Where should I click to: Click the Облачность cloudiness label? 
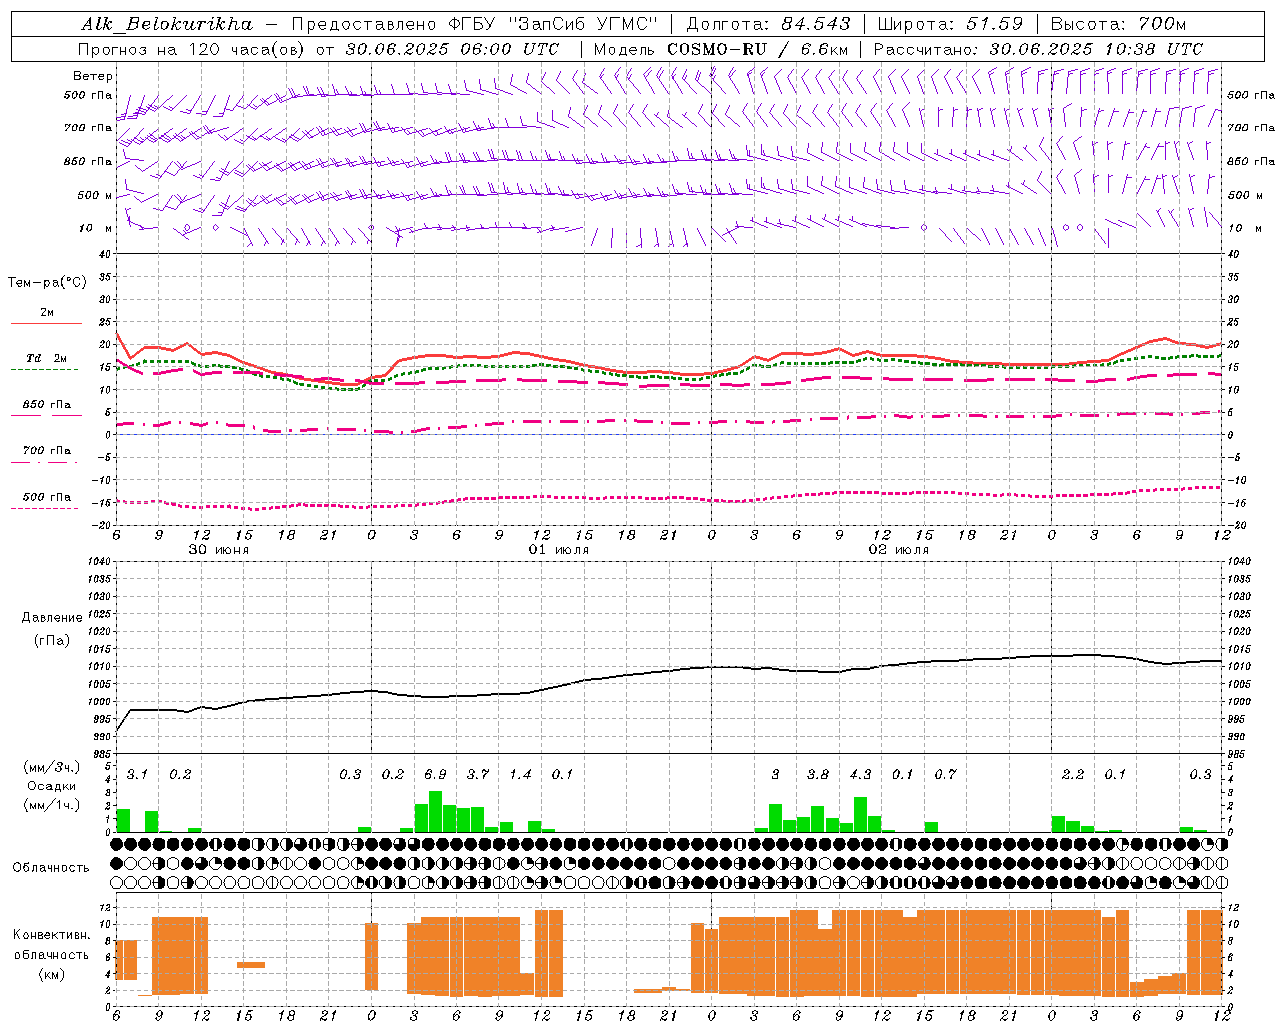(x=51, y=867)
